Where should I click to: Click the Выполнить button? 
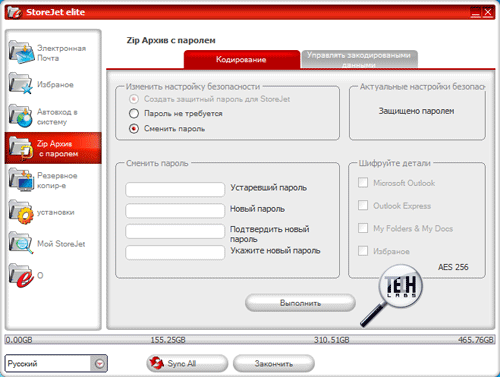(x=300, y=303)
